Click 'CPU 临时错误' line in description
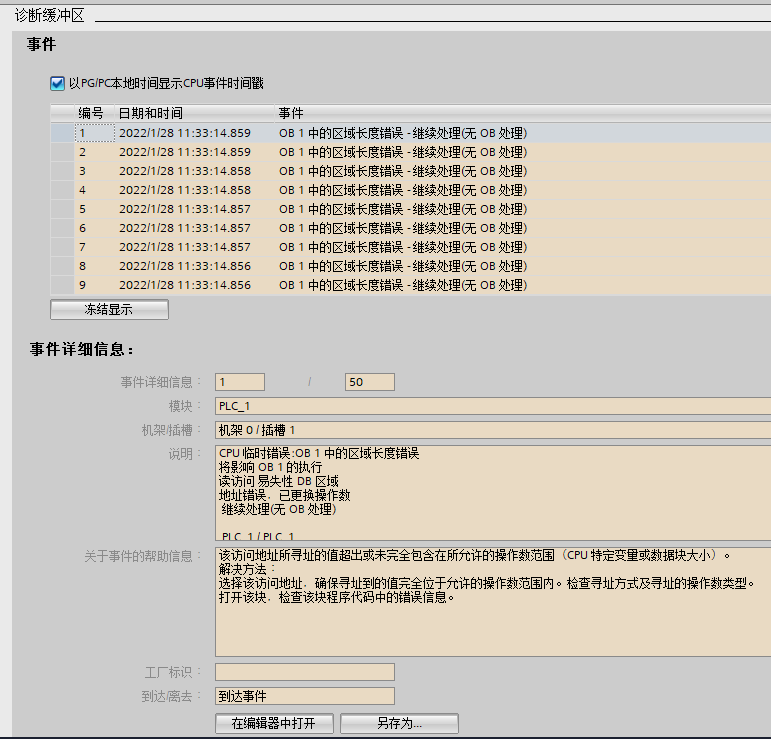Screen dimensions: 771x739 tap(319, 453)
